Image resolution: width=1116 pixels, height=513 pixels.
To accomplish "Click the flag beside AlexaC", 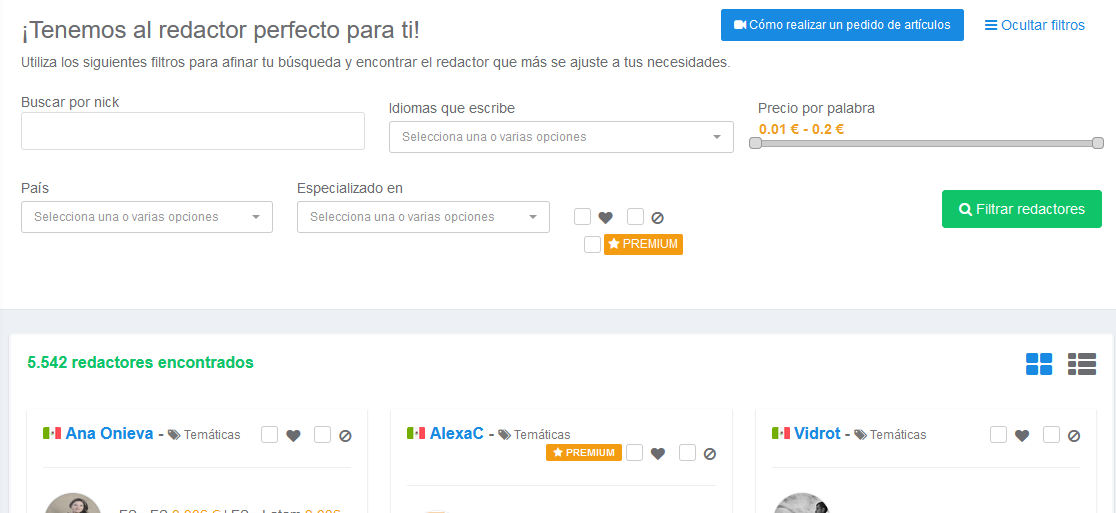I will pyautogui.click(x=416, y=433).
